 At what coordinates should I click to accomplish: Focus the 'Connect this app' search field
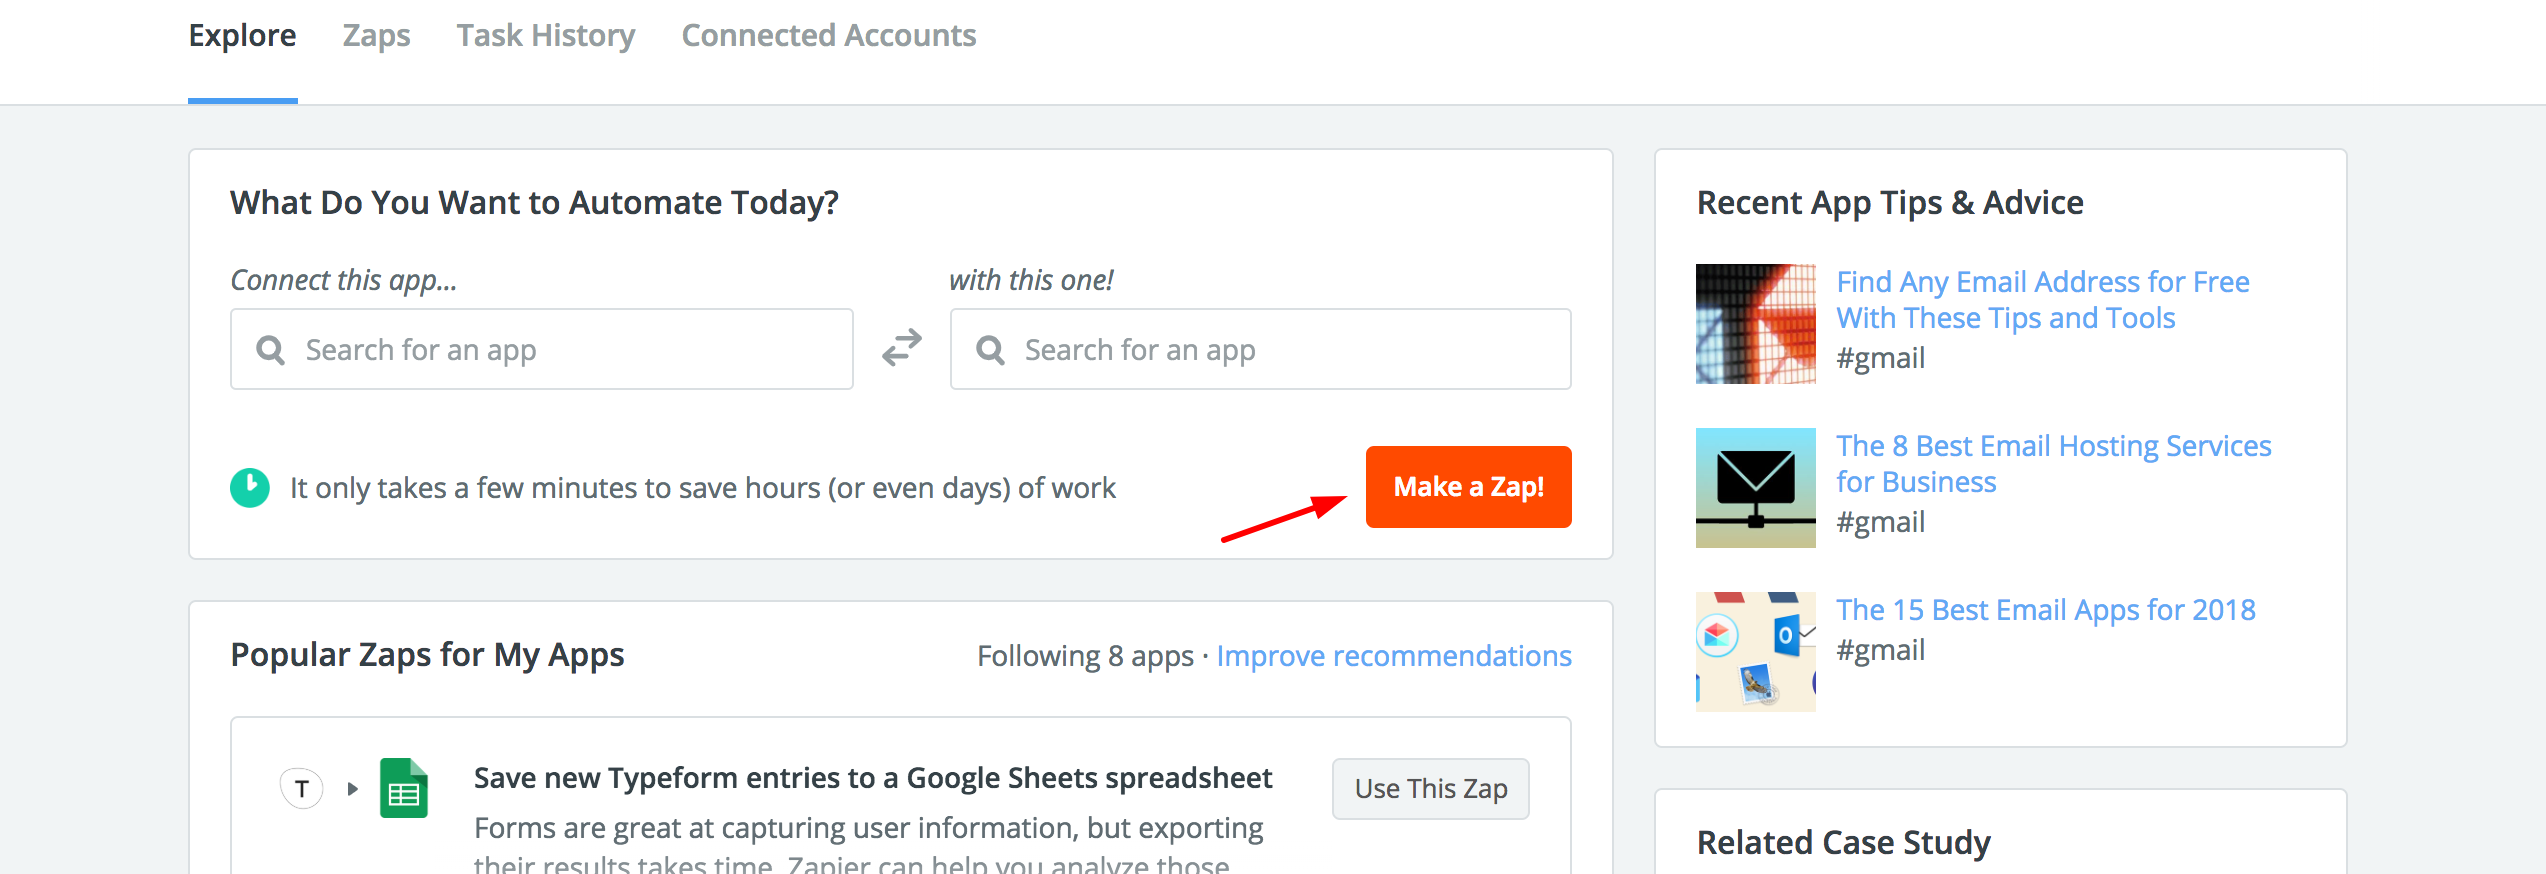point(570,350)
